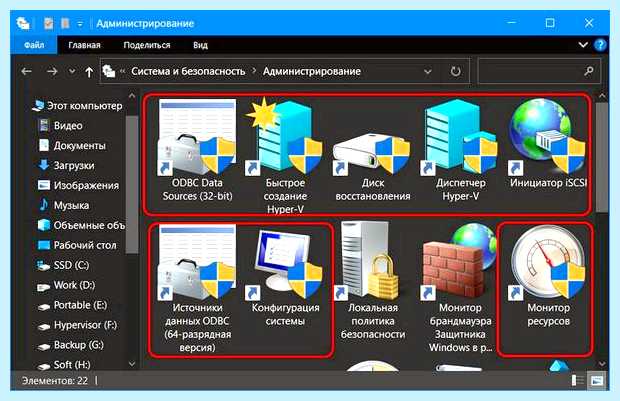
Task: Click the Portable (E:) drive icon
Action: point(43,306)
